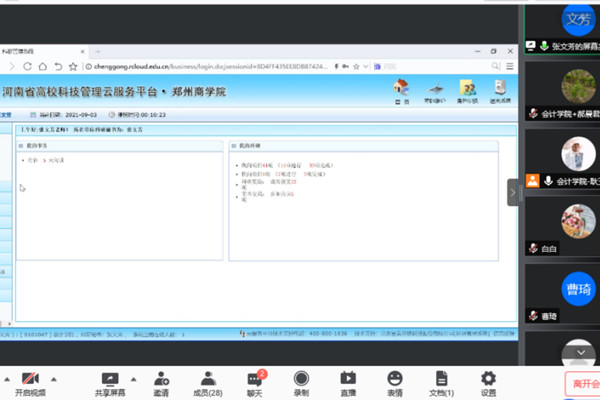Reload page in shared browser
This screenshot has width=600, height=400.
tap(27, 66)
